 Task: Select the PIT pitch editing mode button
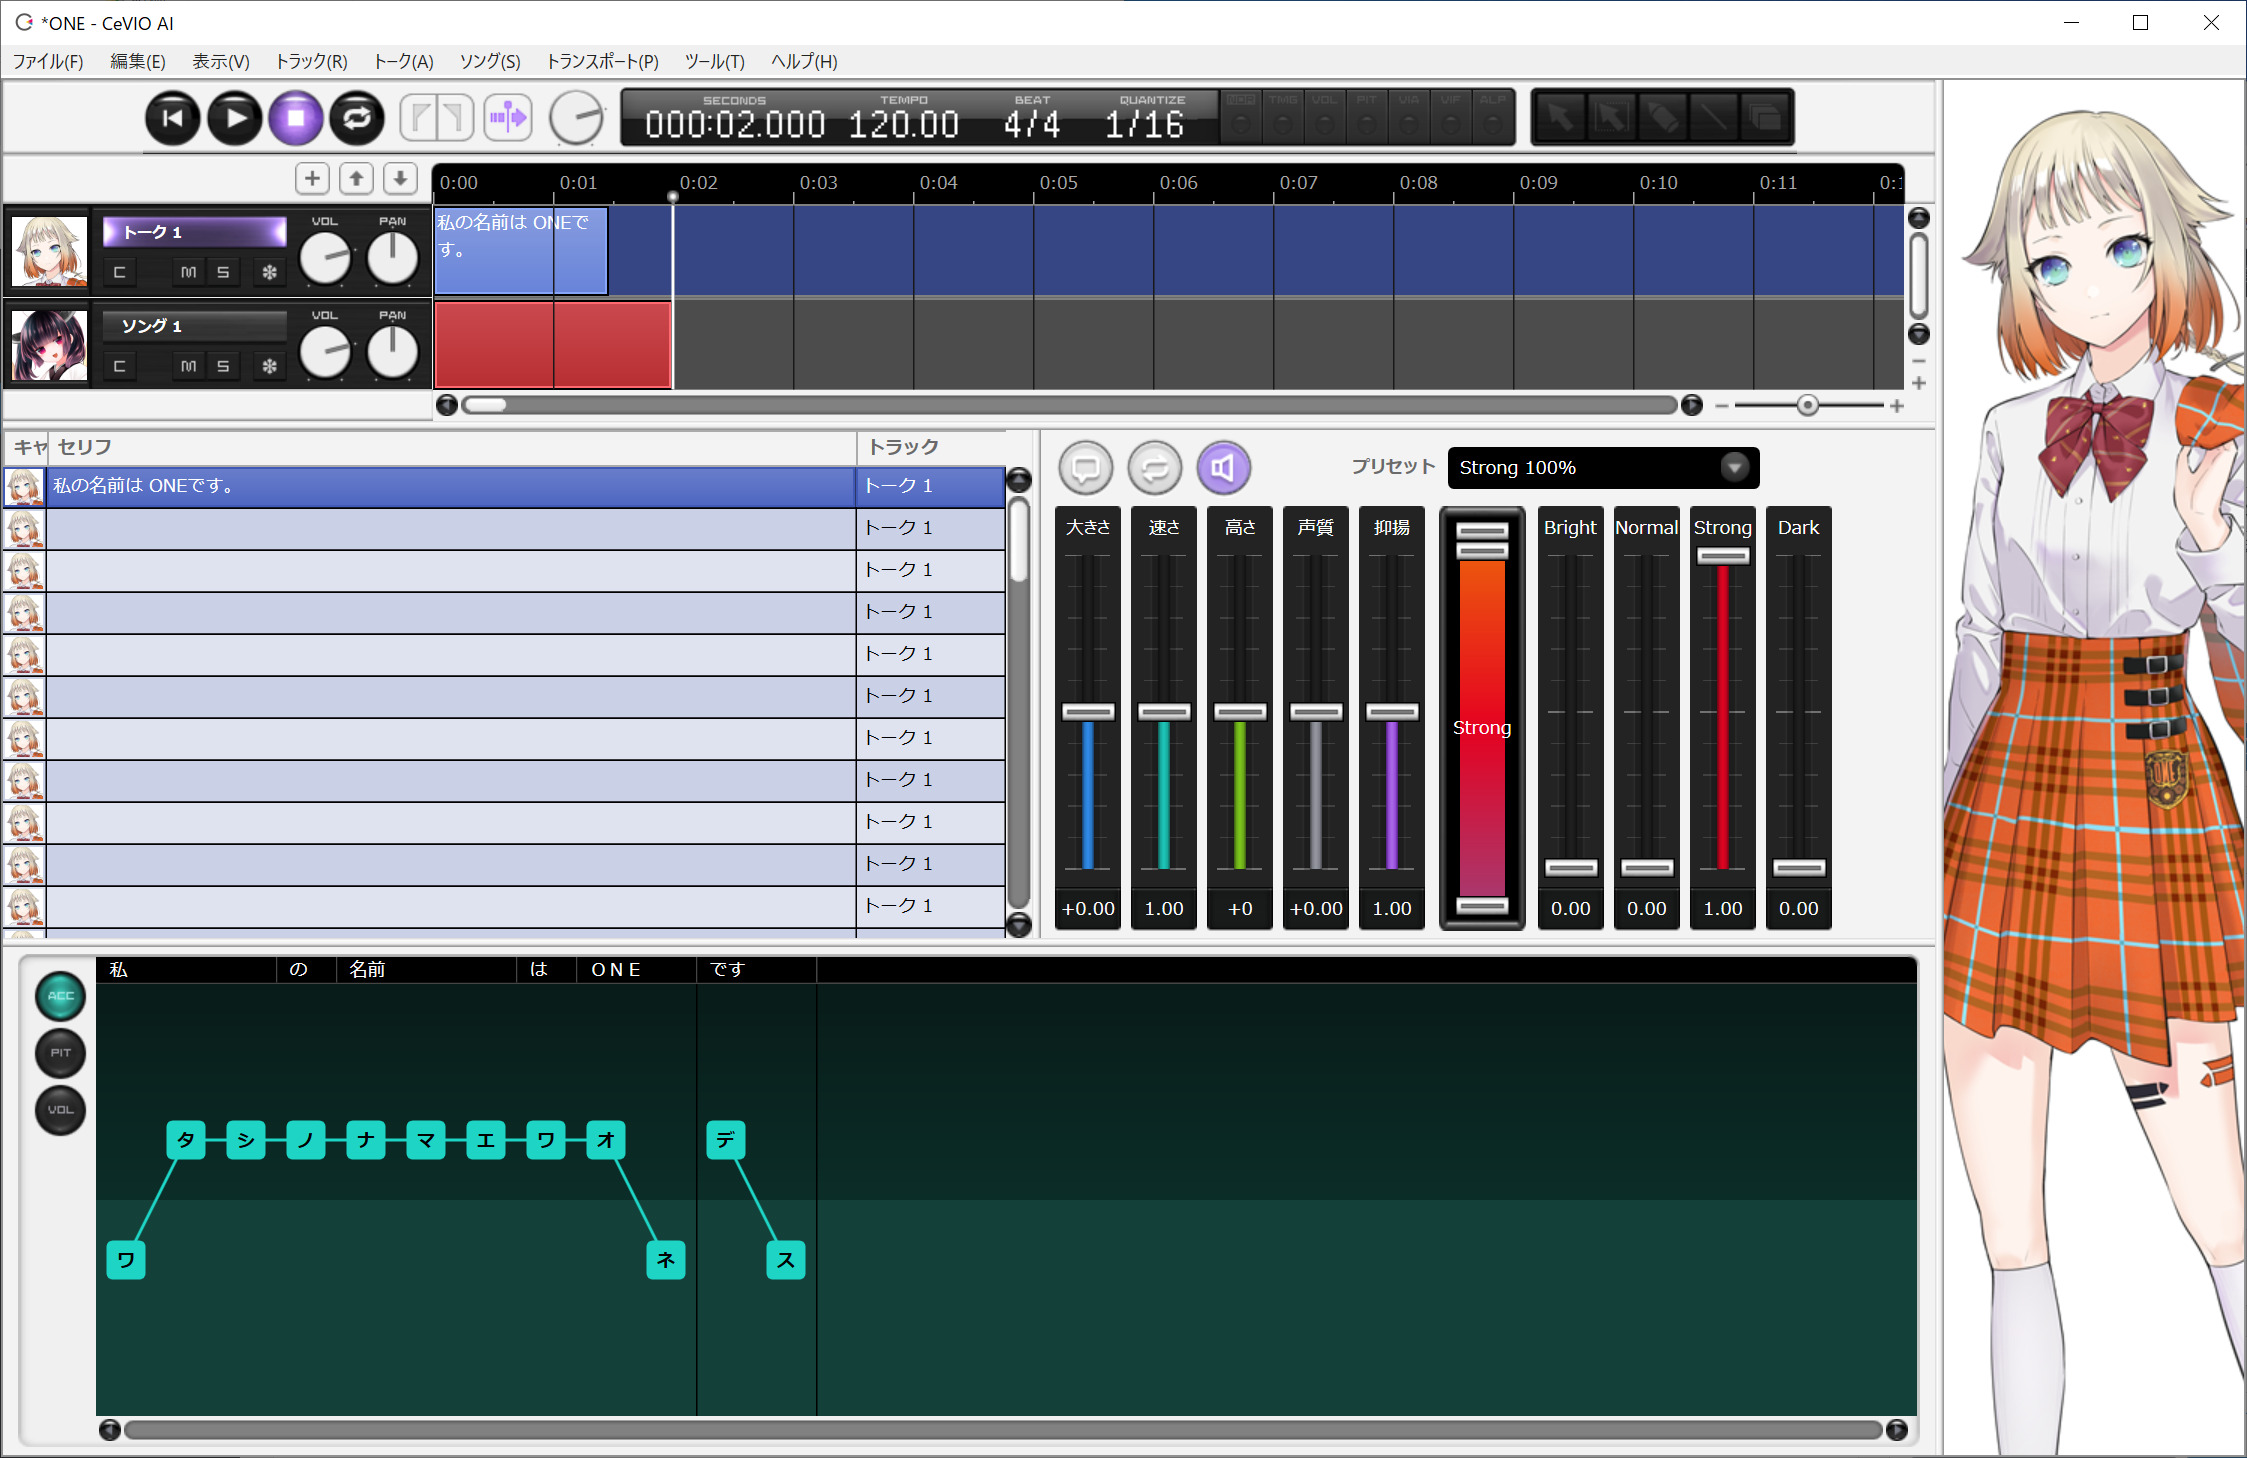(60, 1053)
